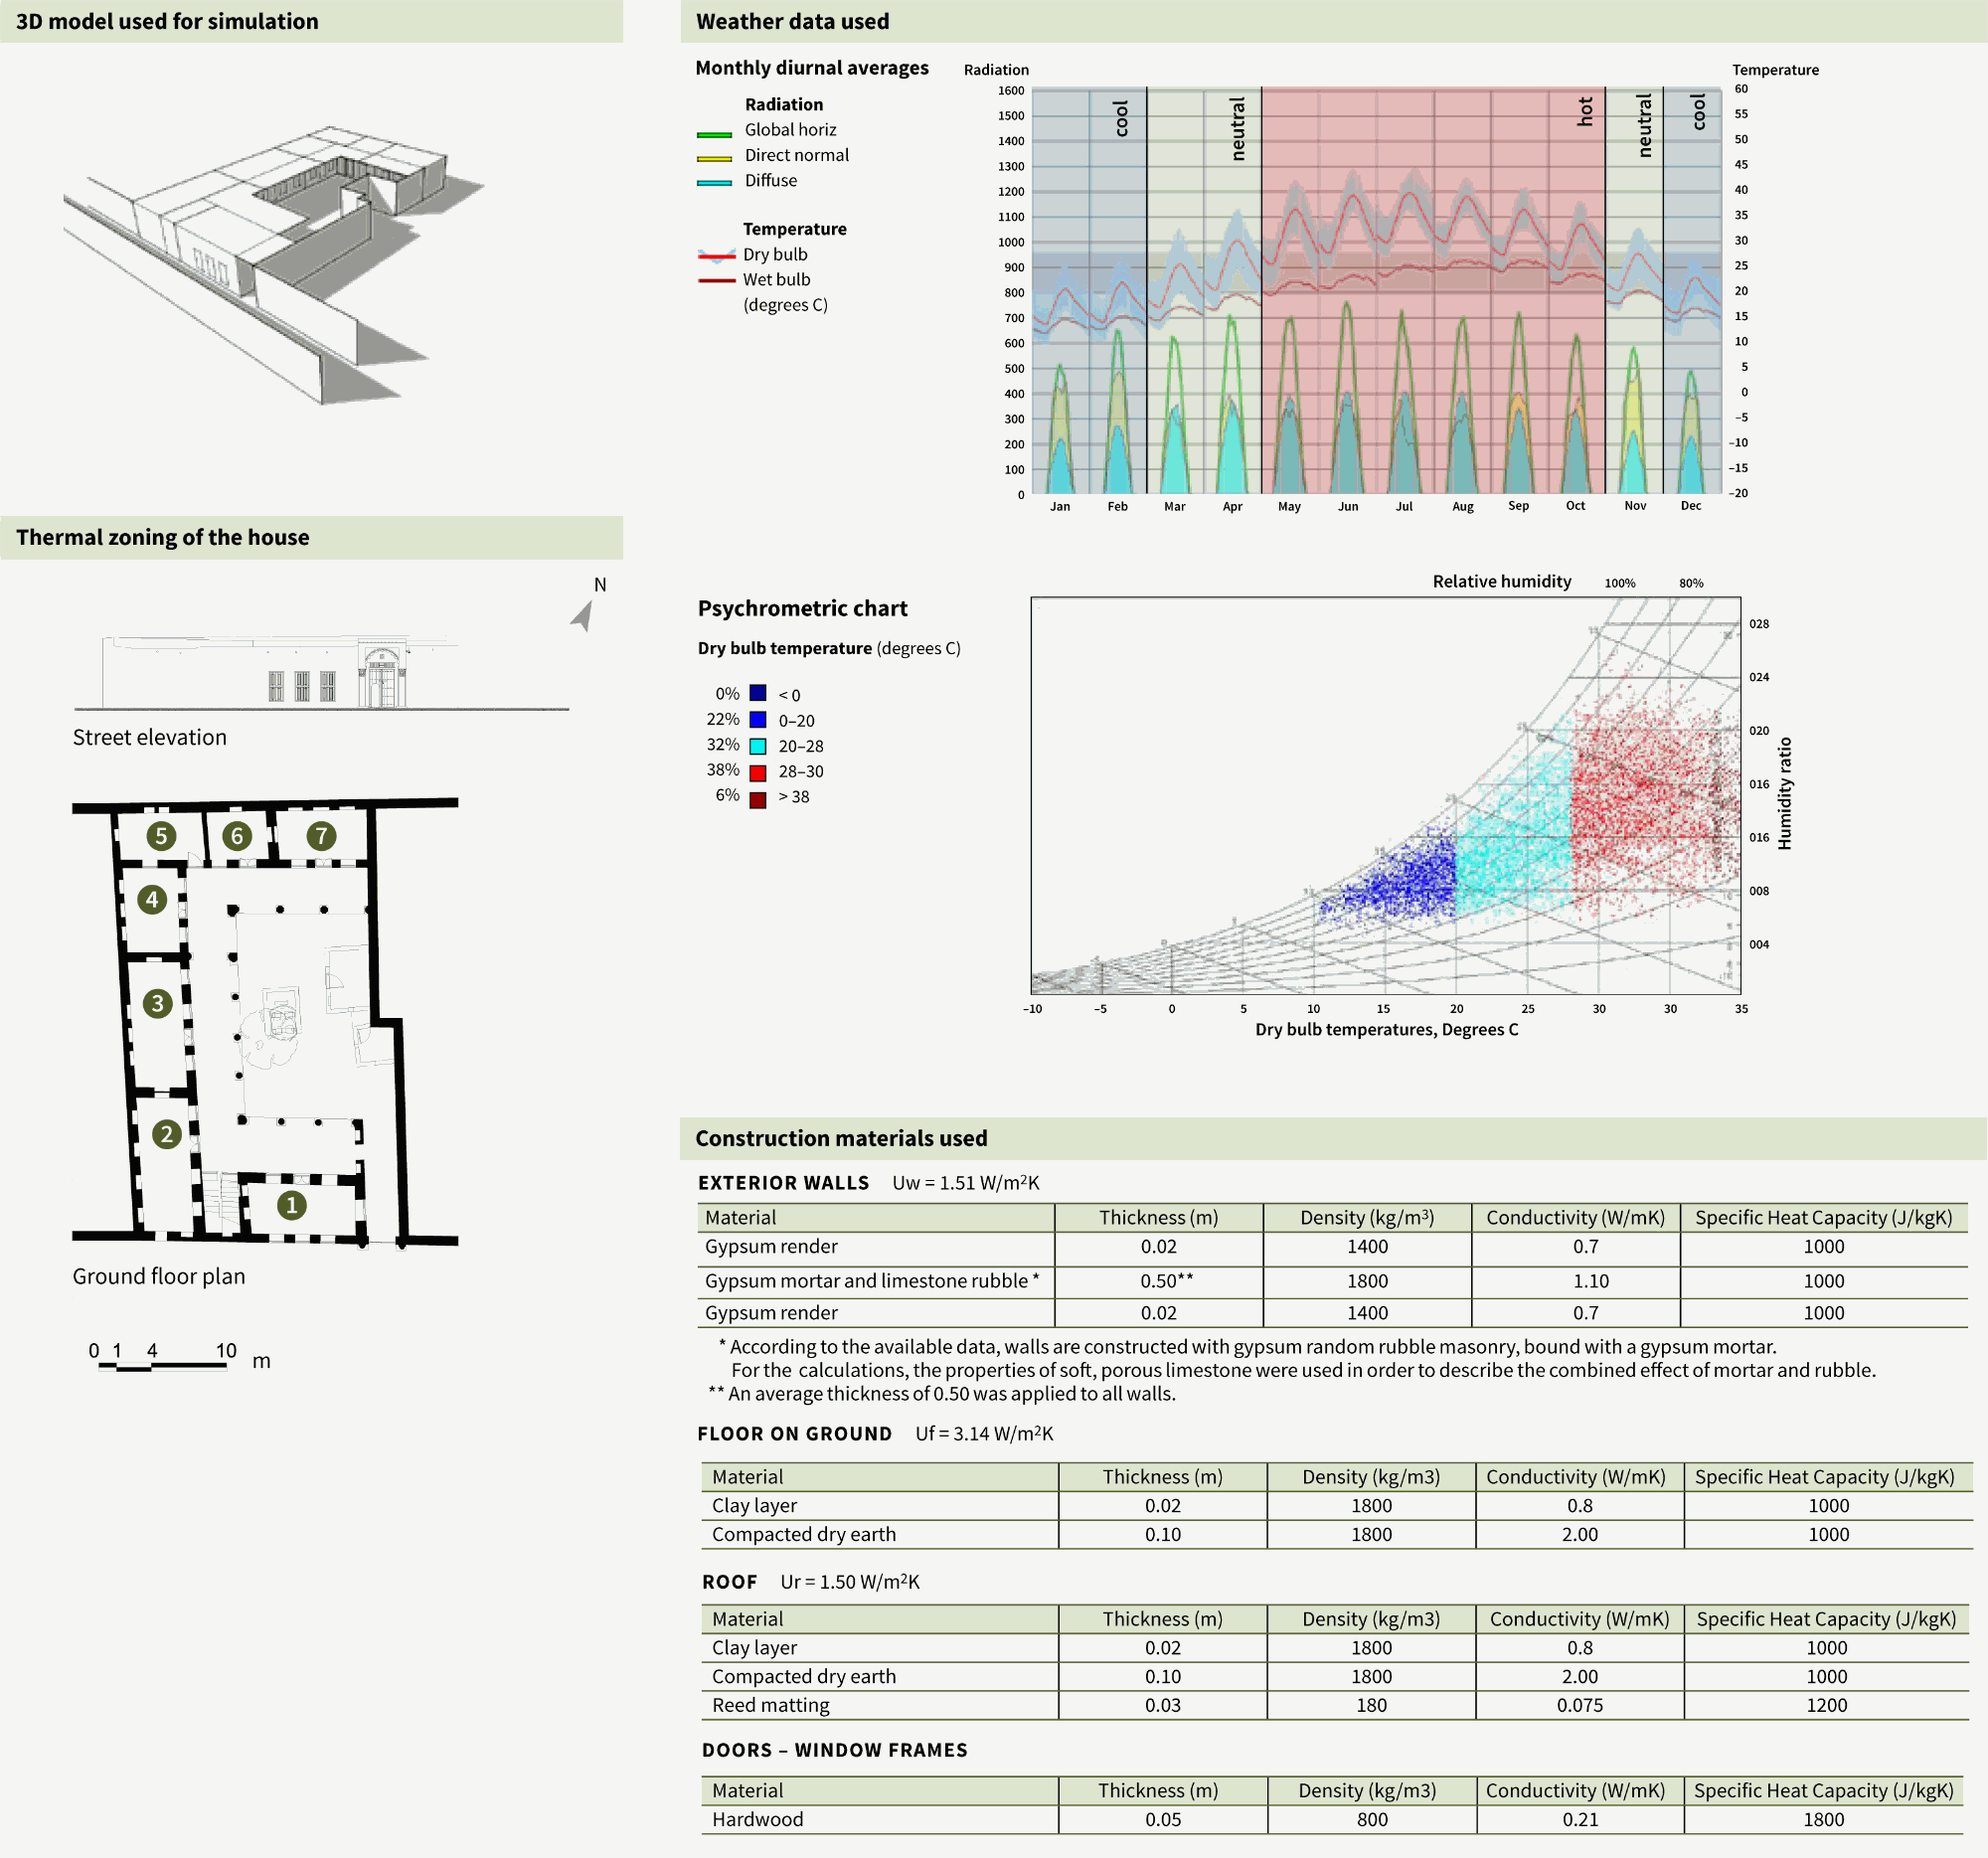Click the north arrow compass icon
This screenshot has width=1988, height=1858.
[x=583, y=614]
